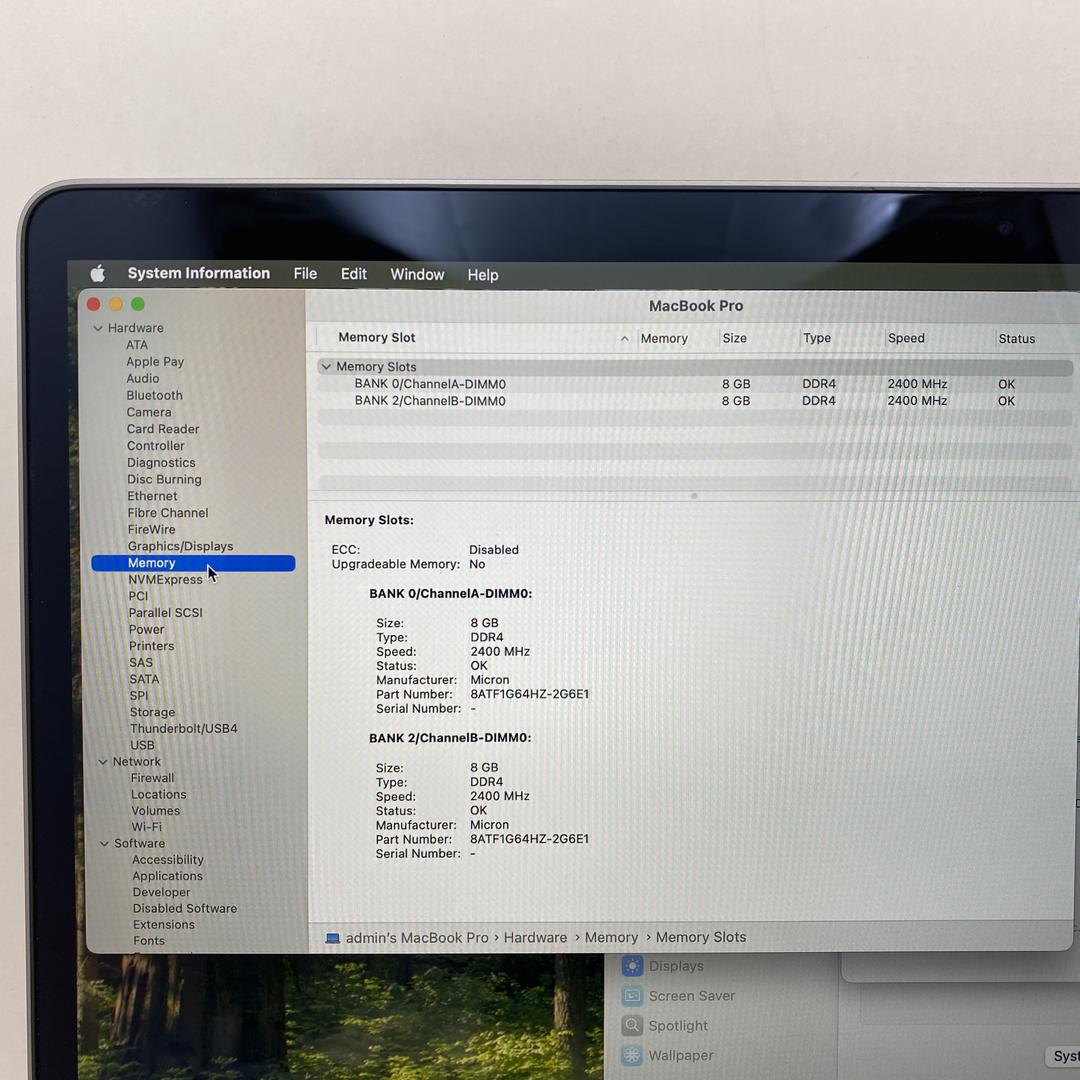Image resolution: width=1080 pixels, height=1080 pixels.
Task: Select the BANK 2/ChannelB-DIMM0 table row
Action: (696, 401)
